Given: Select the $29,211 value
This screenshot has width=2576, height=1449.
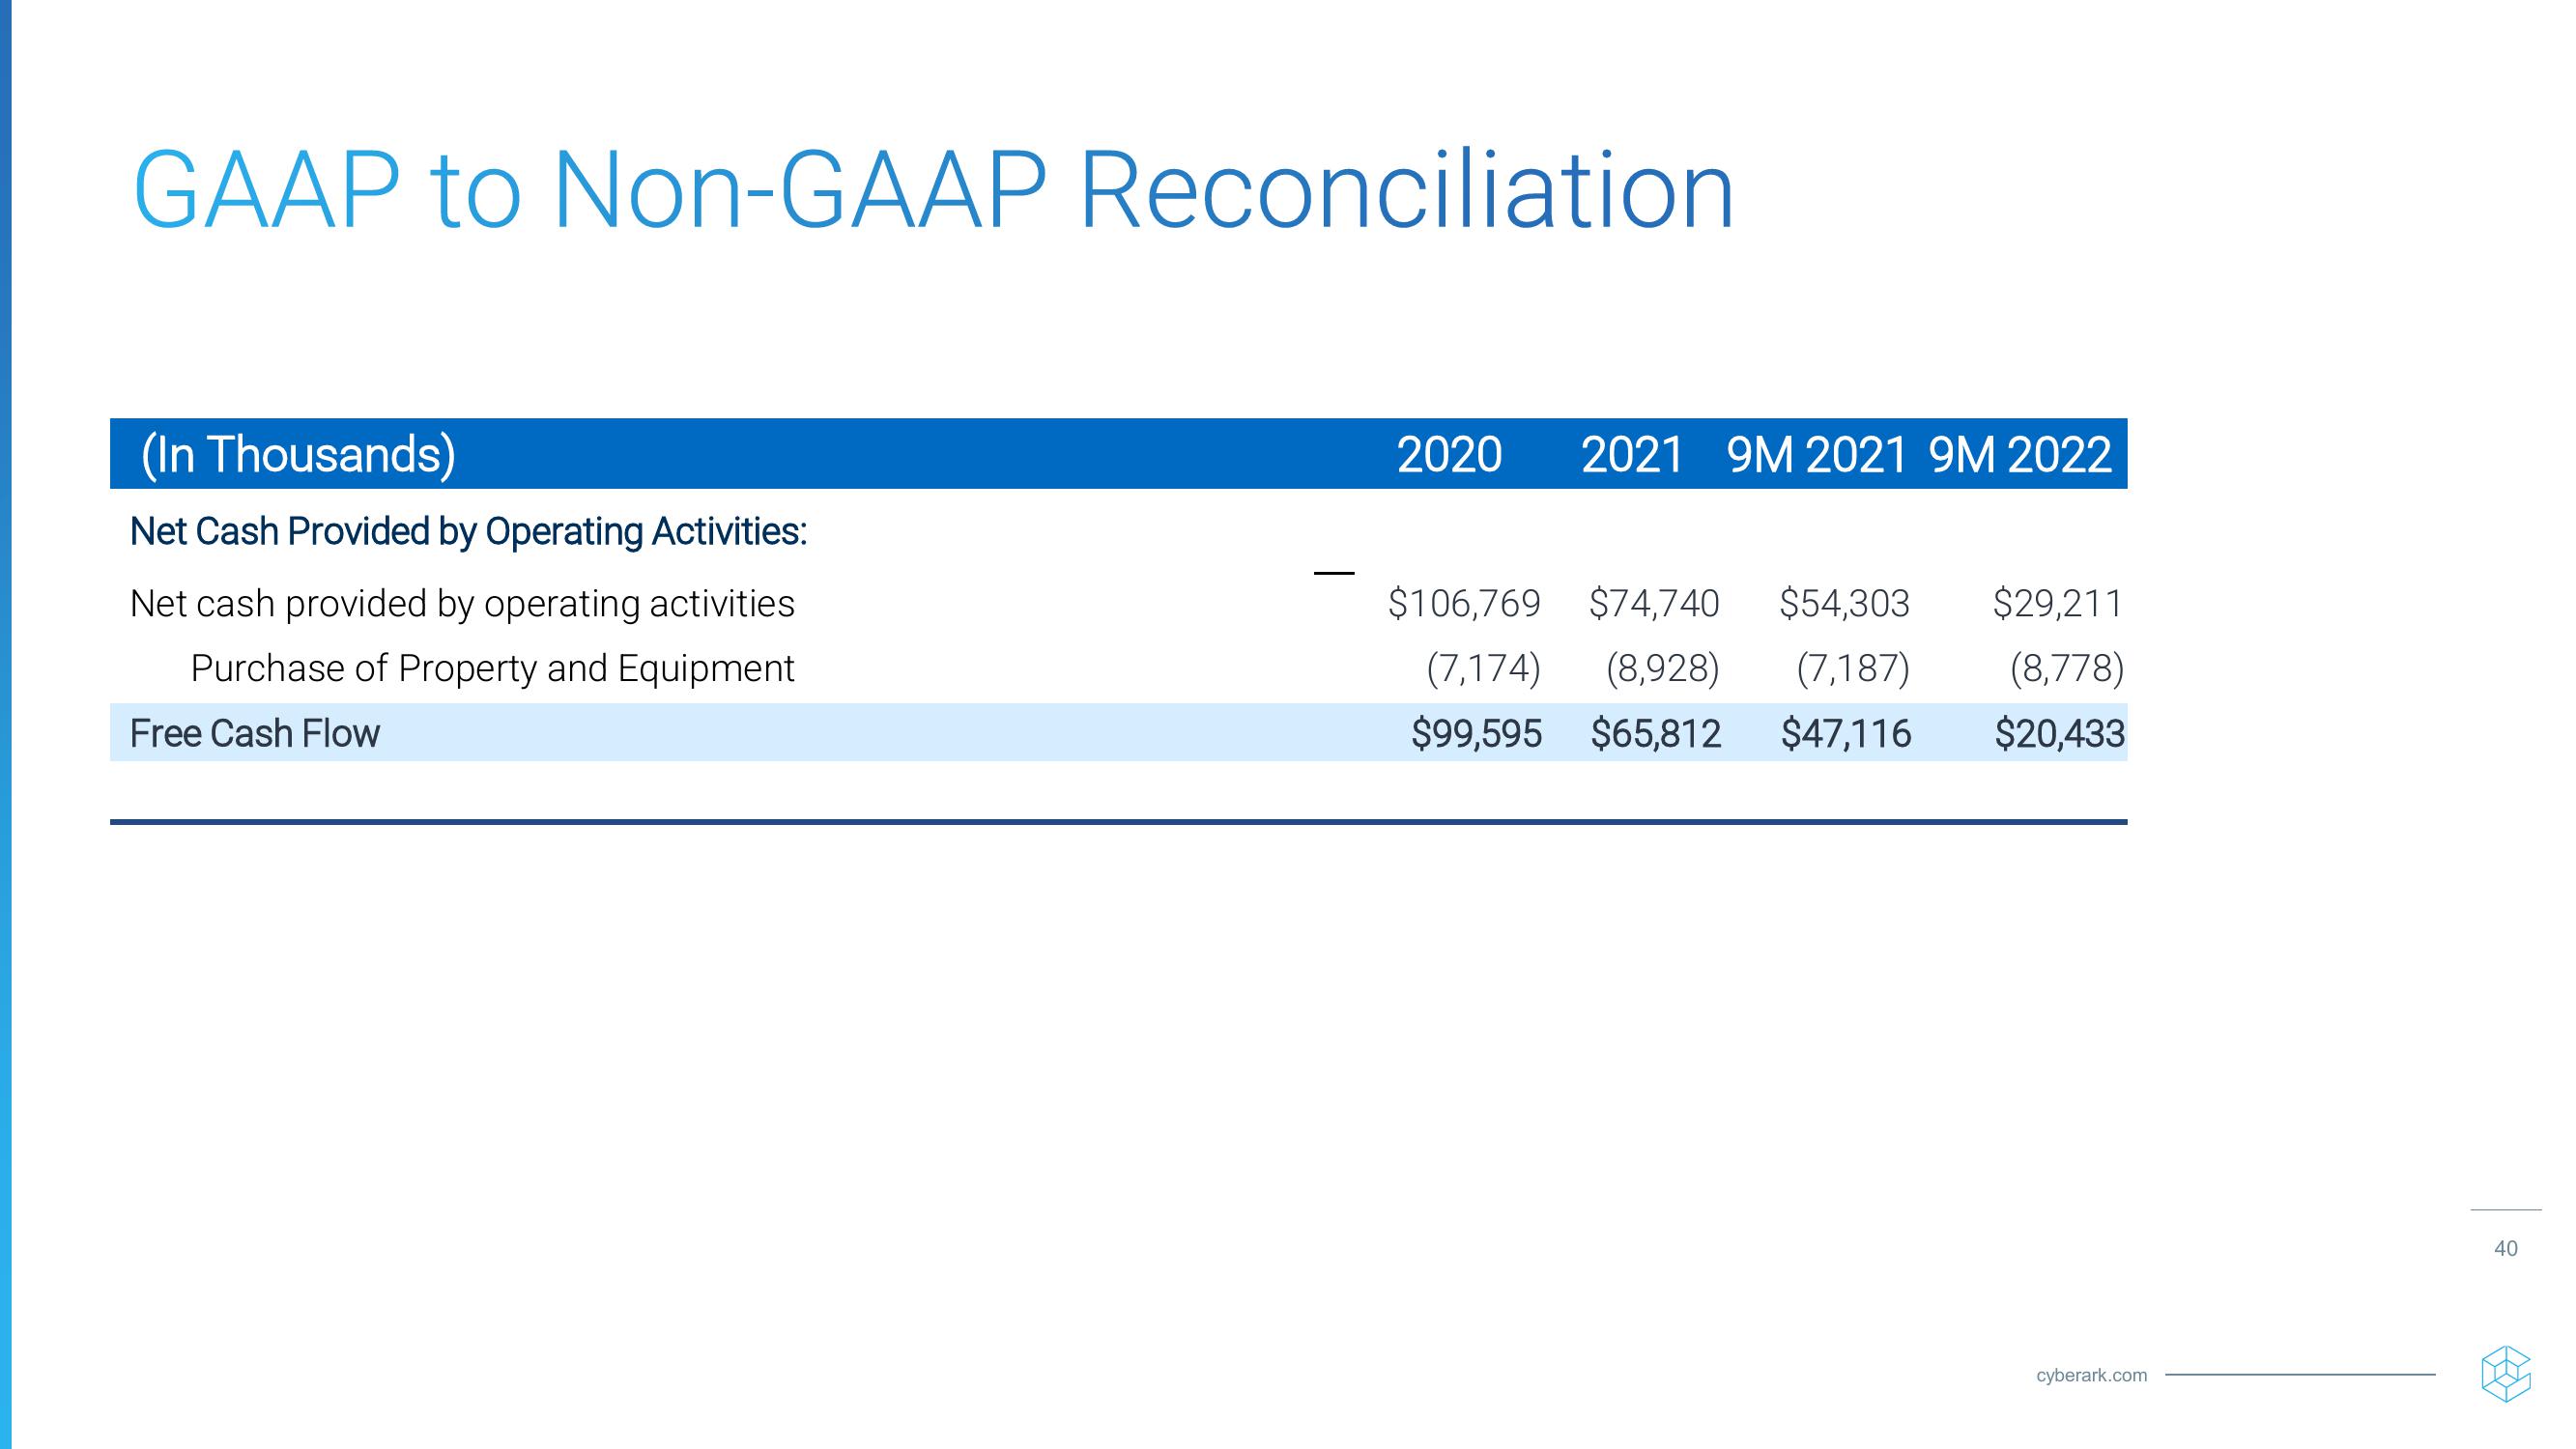Looking at the screenshot, I should click(2057, 603).
